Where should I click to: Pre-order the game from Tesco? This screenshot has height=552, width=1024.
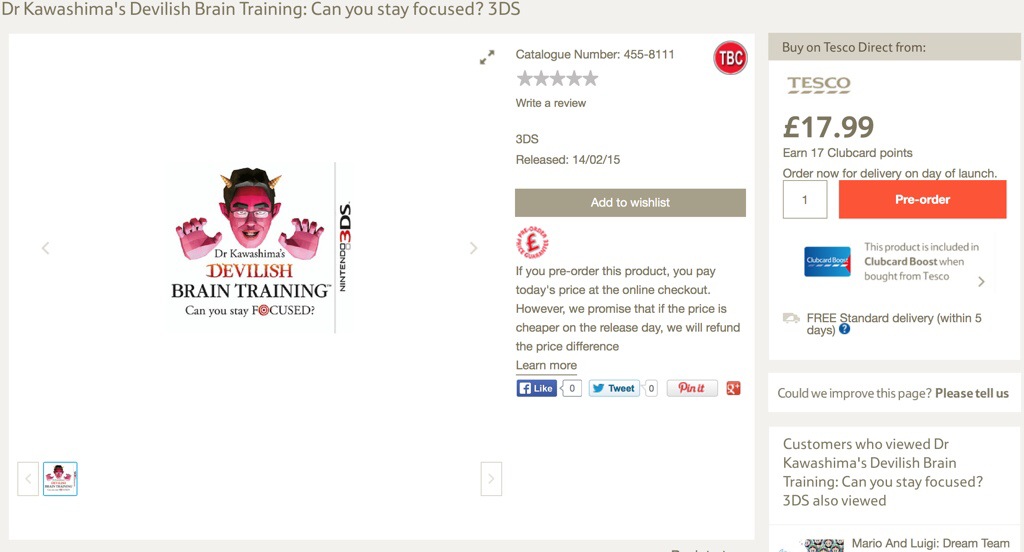[x=922, y=199]
